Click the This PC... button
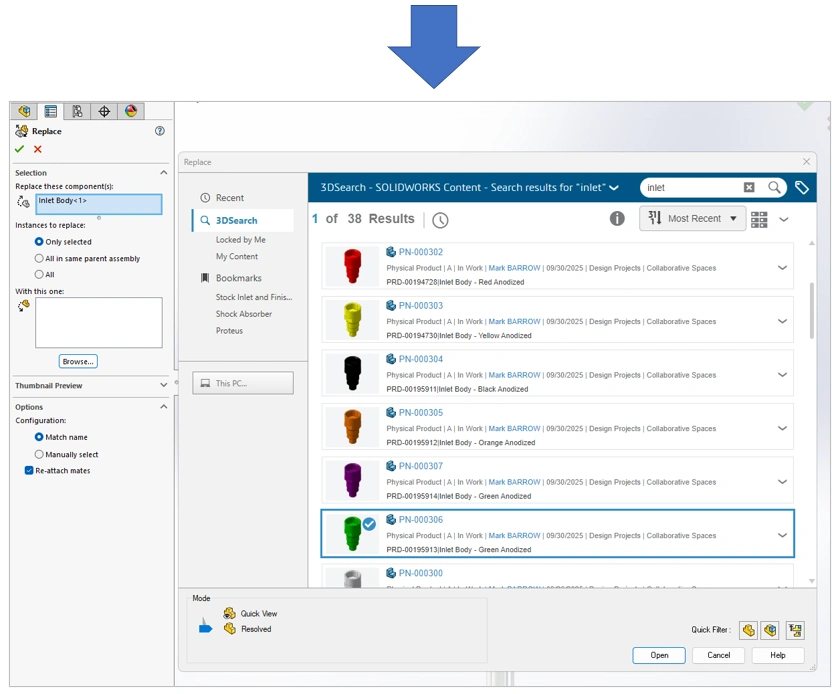Viewport: 840px width, 694px height. click(x=243, y=383)
